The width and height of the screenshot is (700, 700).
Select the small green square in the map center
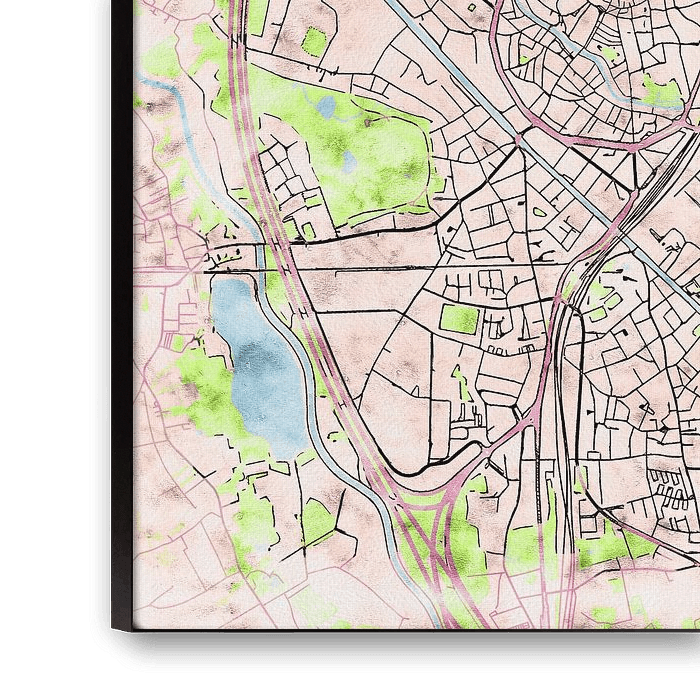[x=459, y=319]
